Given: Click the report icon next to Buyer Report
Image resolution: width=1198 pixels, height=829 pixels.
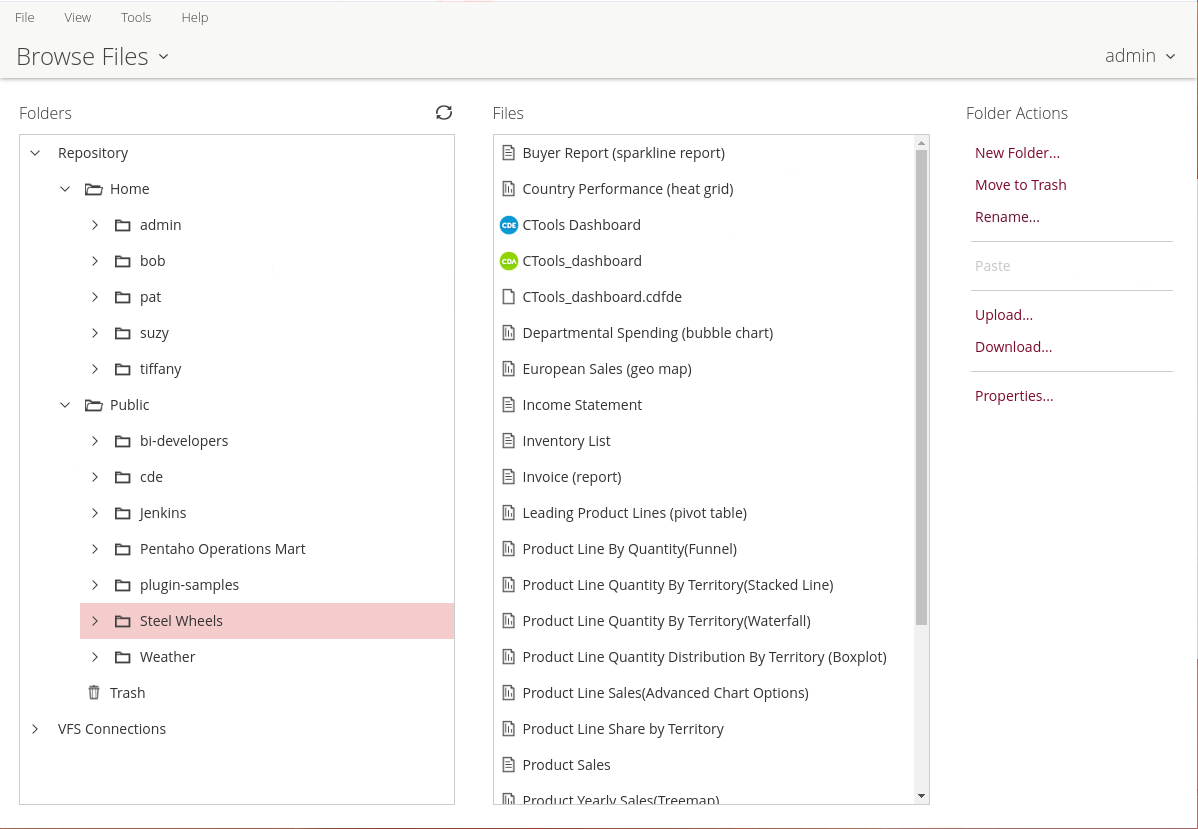Looking at the screenshot, I should tap(508, 153).
